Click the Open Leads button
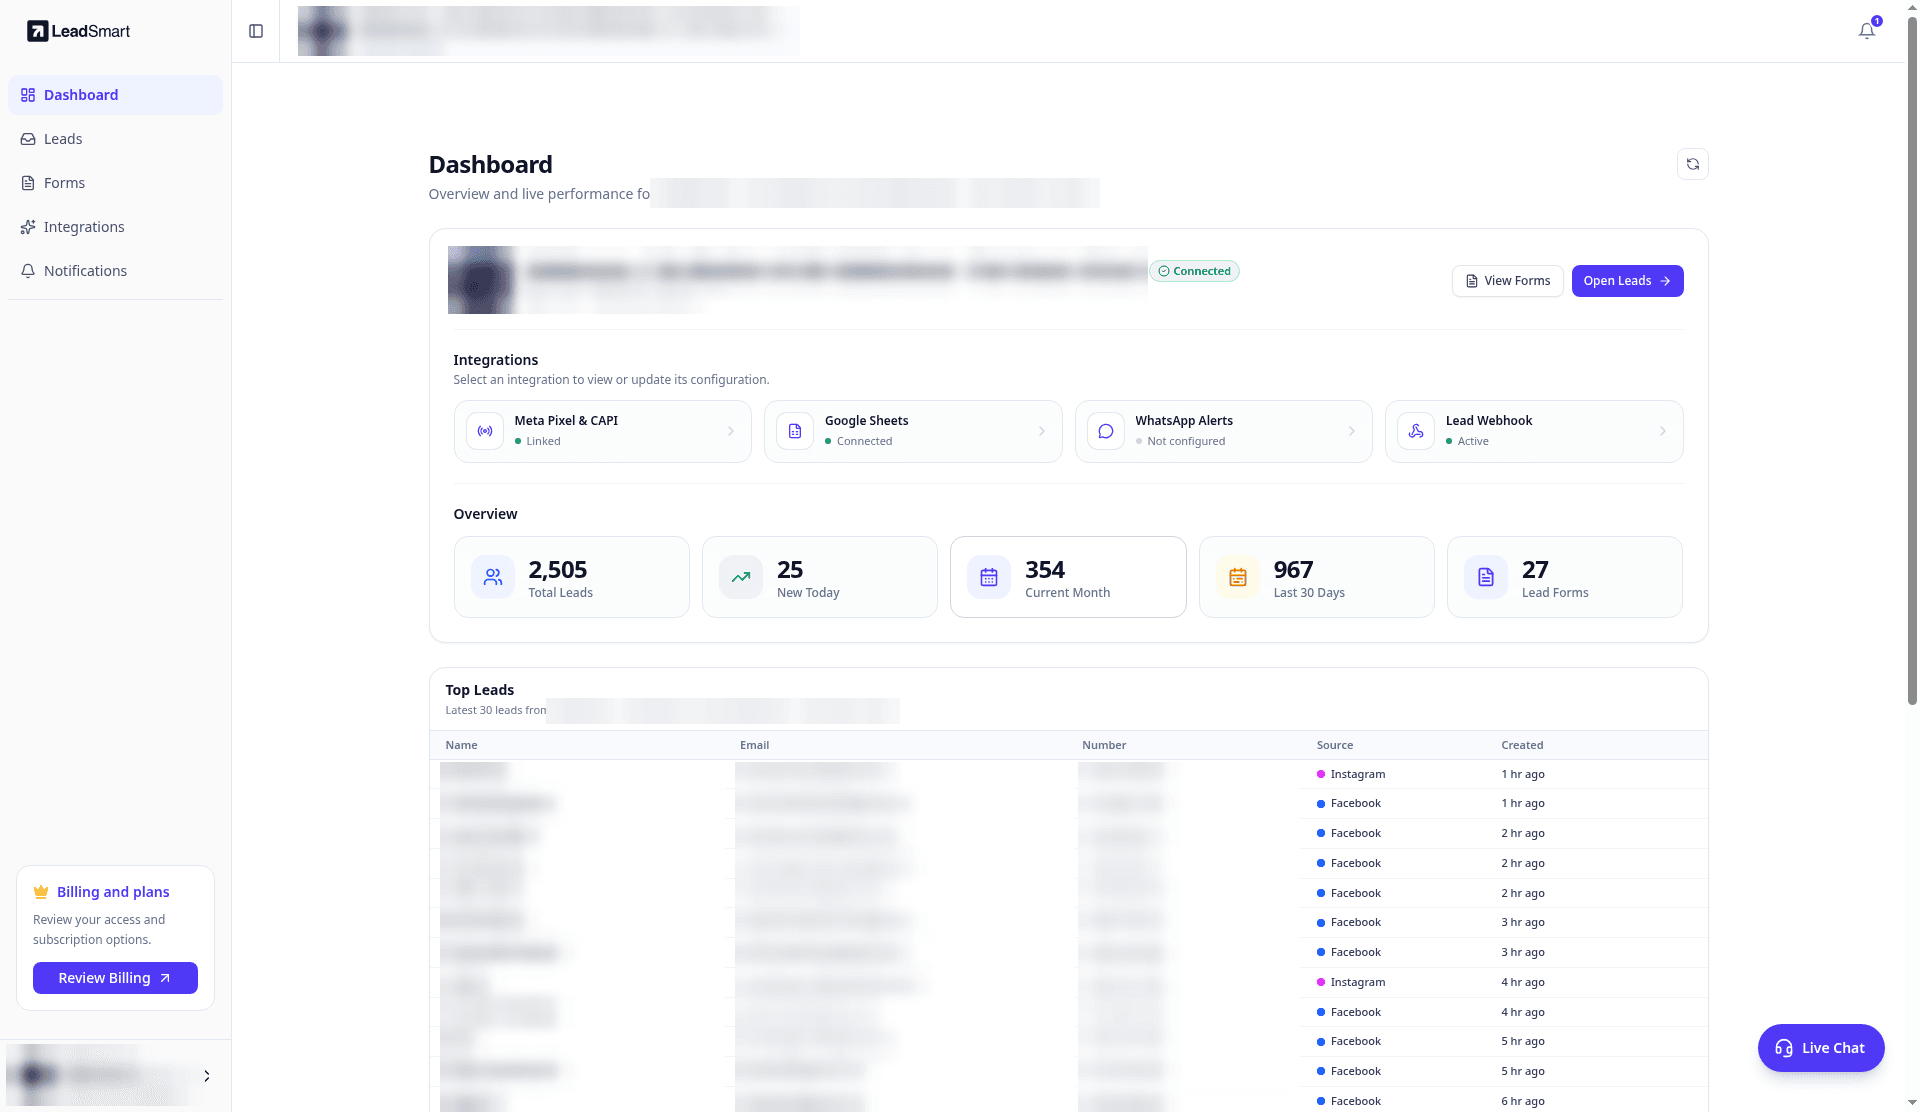This screenshot has height=1112, width=1920. pyautogui.click(x=1627, y=281)
